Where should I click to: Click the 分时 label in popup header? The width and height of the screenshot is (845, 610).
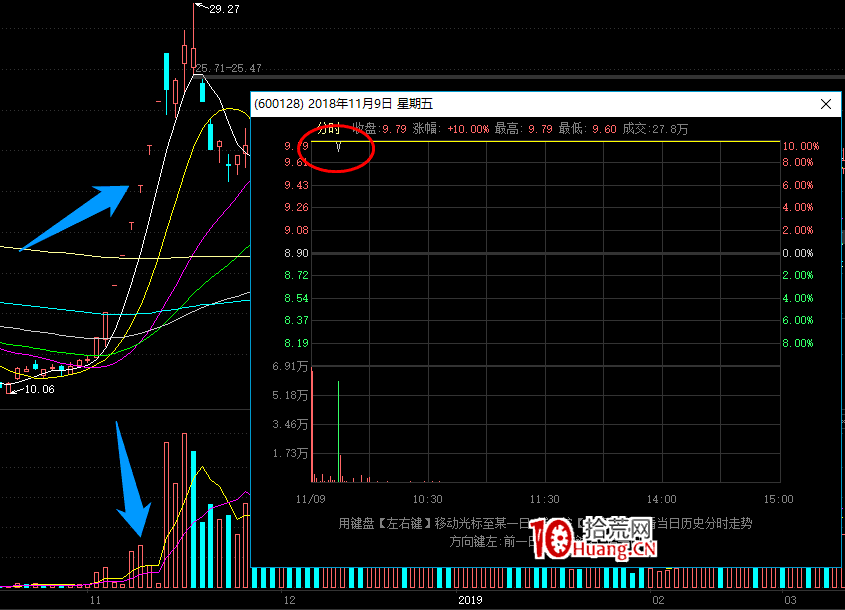point(329,128)
